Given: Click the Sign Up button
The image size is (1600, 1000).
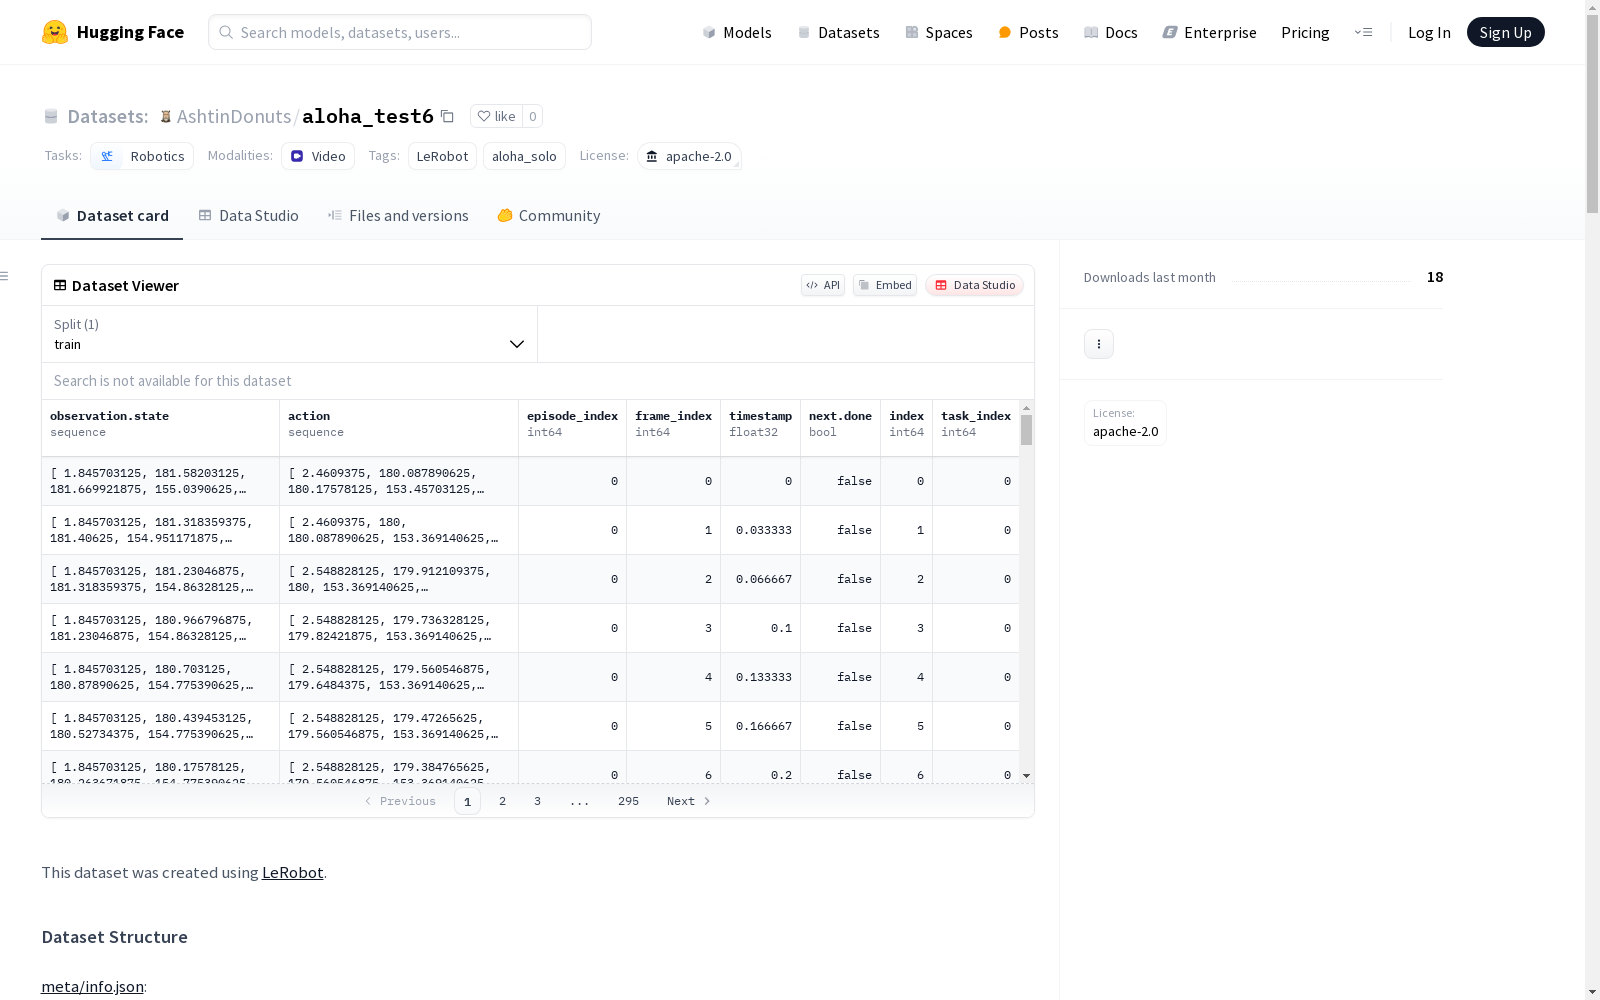Looking at the screenshot, I should 1505,32.
